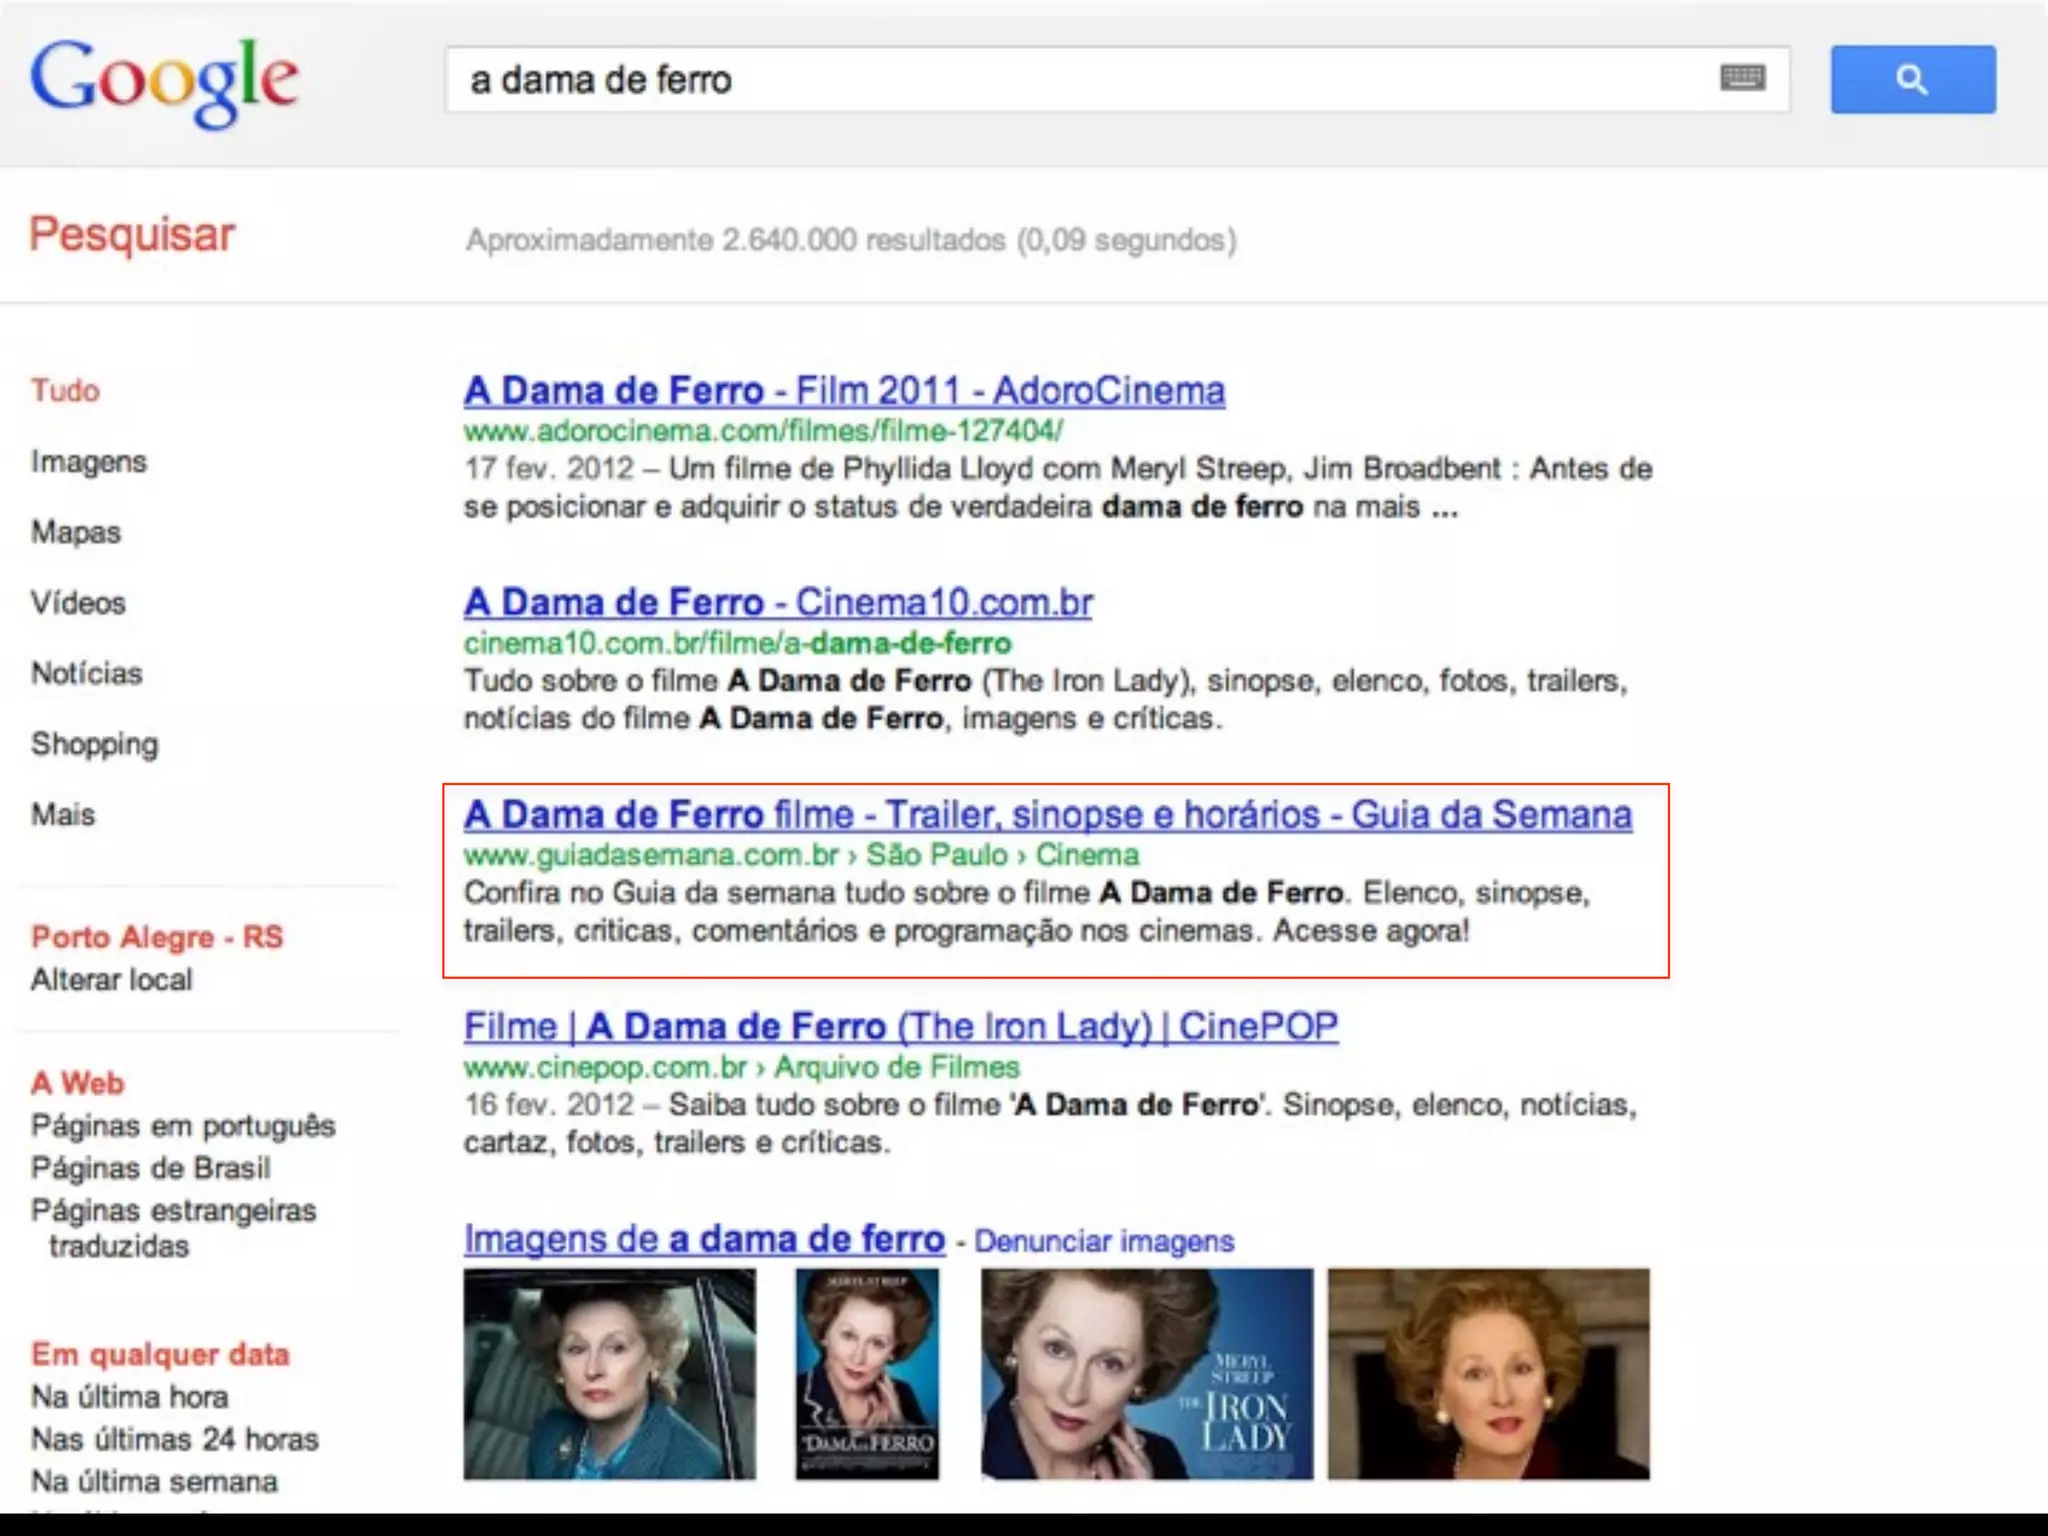
Task: Click the cinema10.com.br/filme URL text
Action: tap(738, 643)
